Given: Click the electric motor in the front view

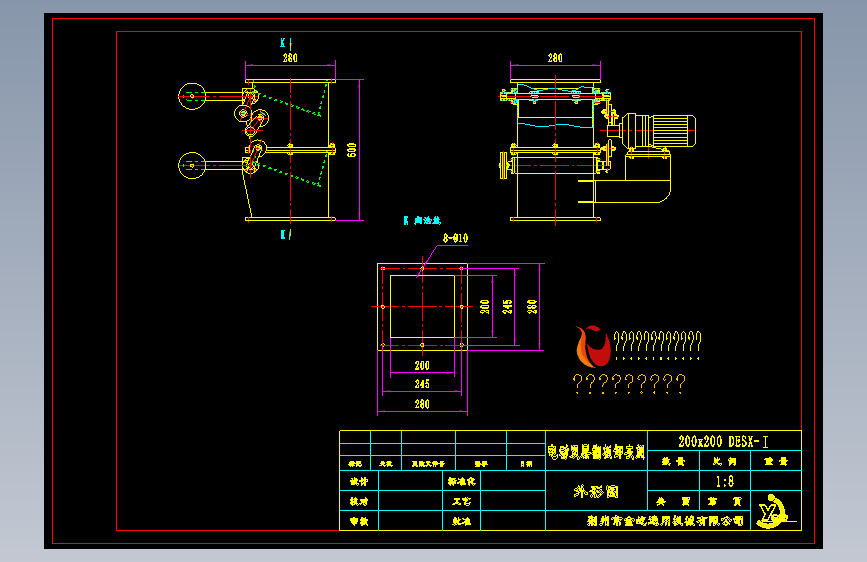Looking at the screenshot, I should (x=658, y=131).
